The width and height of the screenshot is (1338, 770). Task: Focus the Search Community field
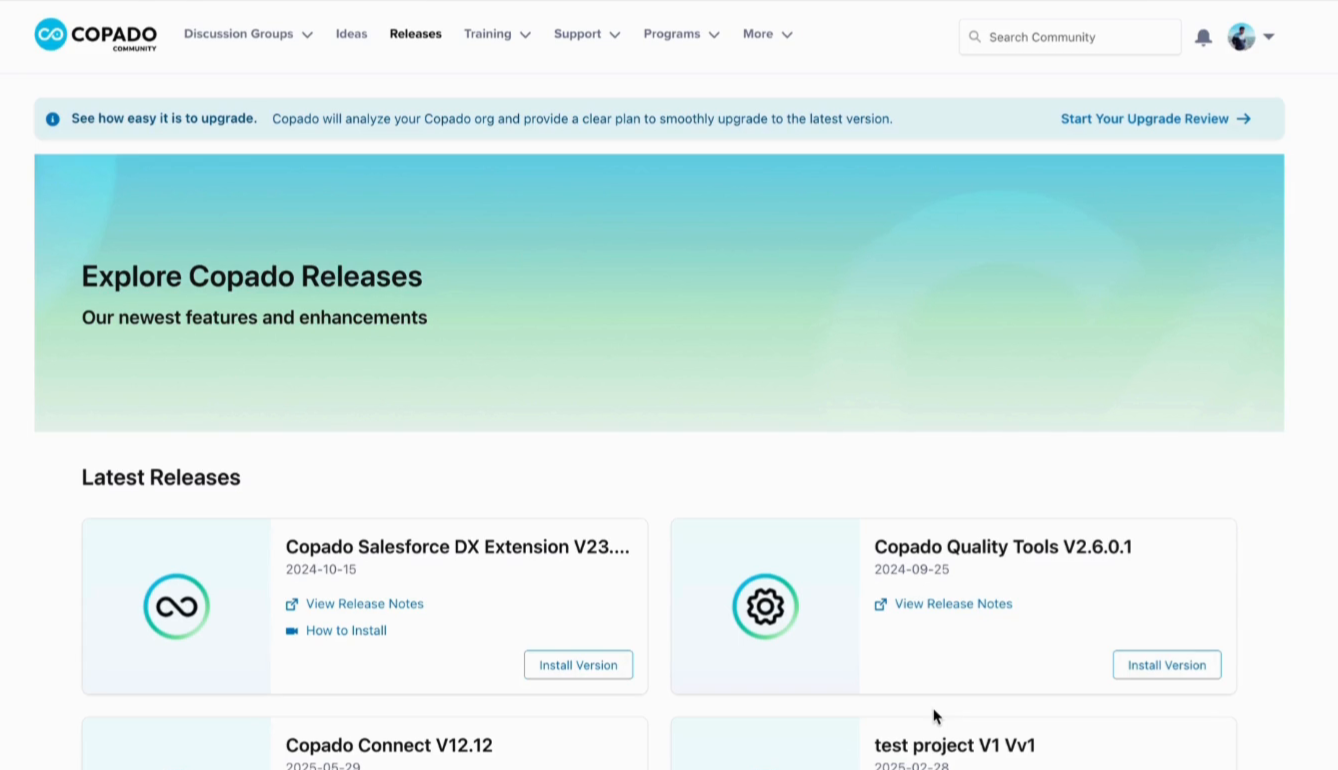[x=1070, y=37]
